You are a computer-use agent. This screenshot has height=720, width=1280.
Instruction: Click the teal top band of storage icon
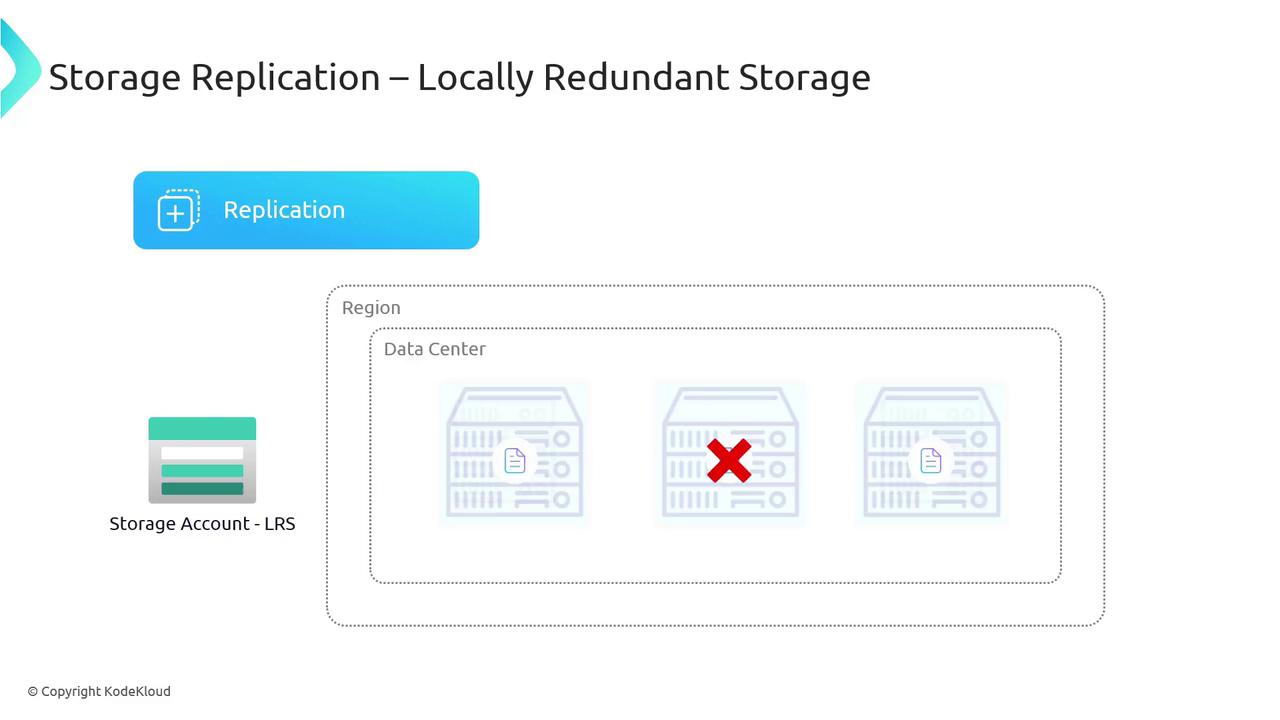tap(202, 429)
